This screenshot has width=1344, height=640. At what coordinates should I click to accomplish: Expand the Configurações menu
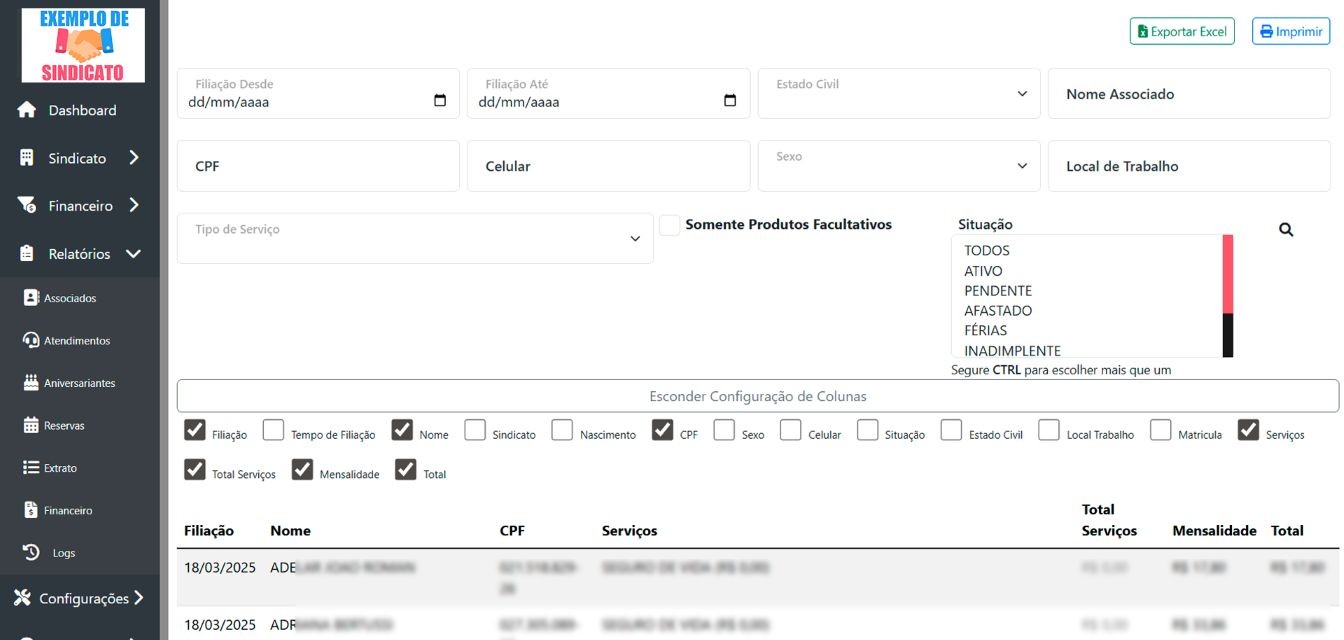click(x=78, y=598)
